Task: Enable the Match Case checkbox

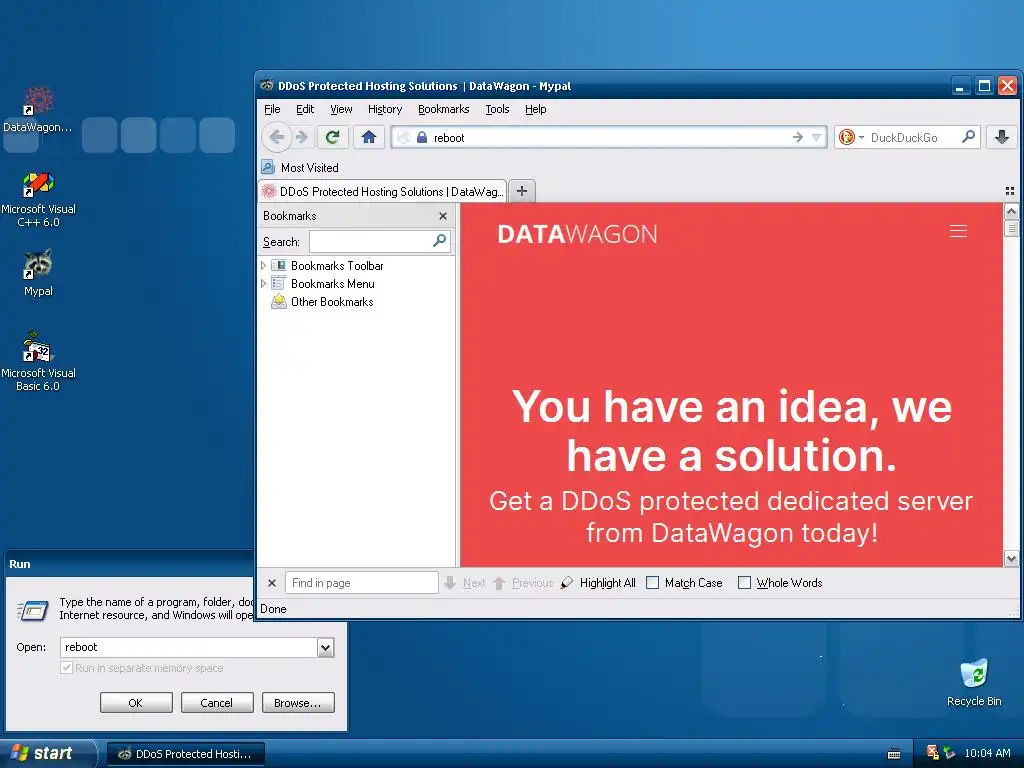Action: pyautogui.click(x=652, y=583)
